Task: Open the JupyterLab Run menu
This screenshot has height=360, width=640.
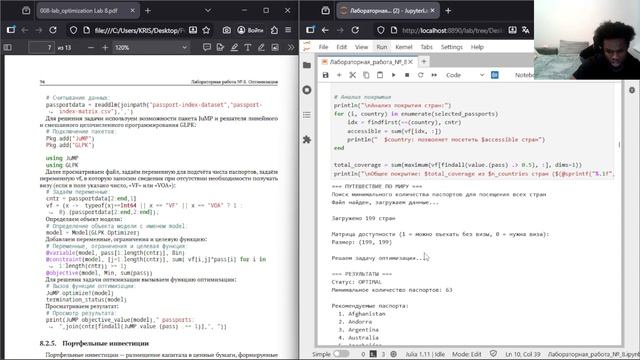Action: 382,47
